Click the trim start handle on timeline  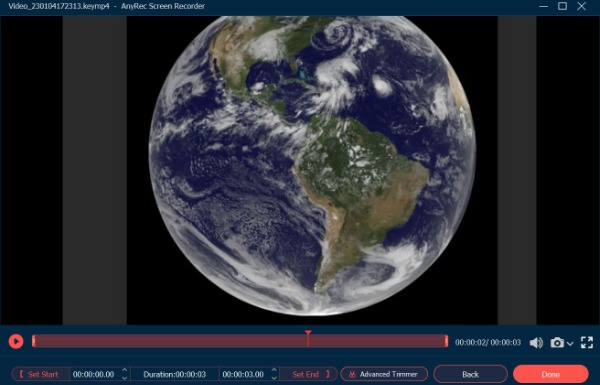34,341
